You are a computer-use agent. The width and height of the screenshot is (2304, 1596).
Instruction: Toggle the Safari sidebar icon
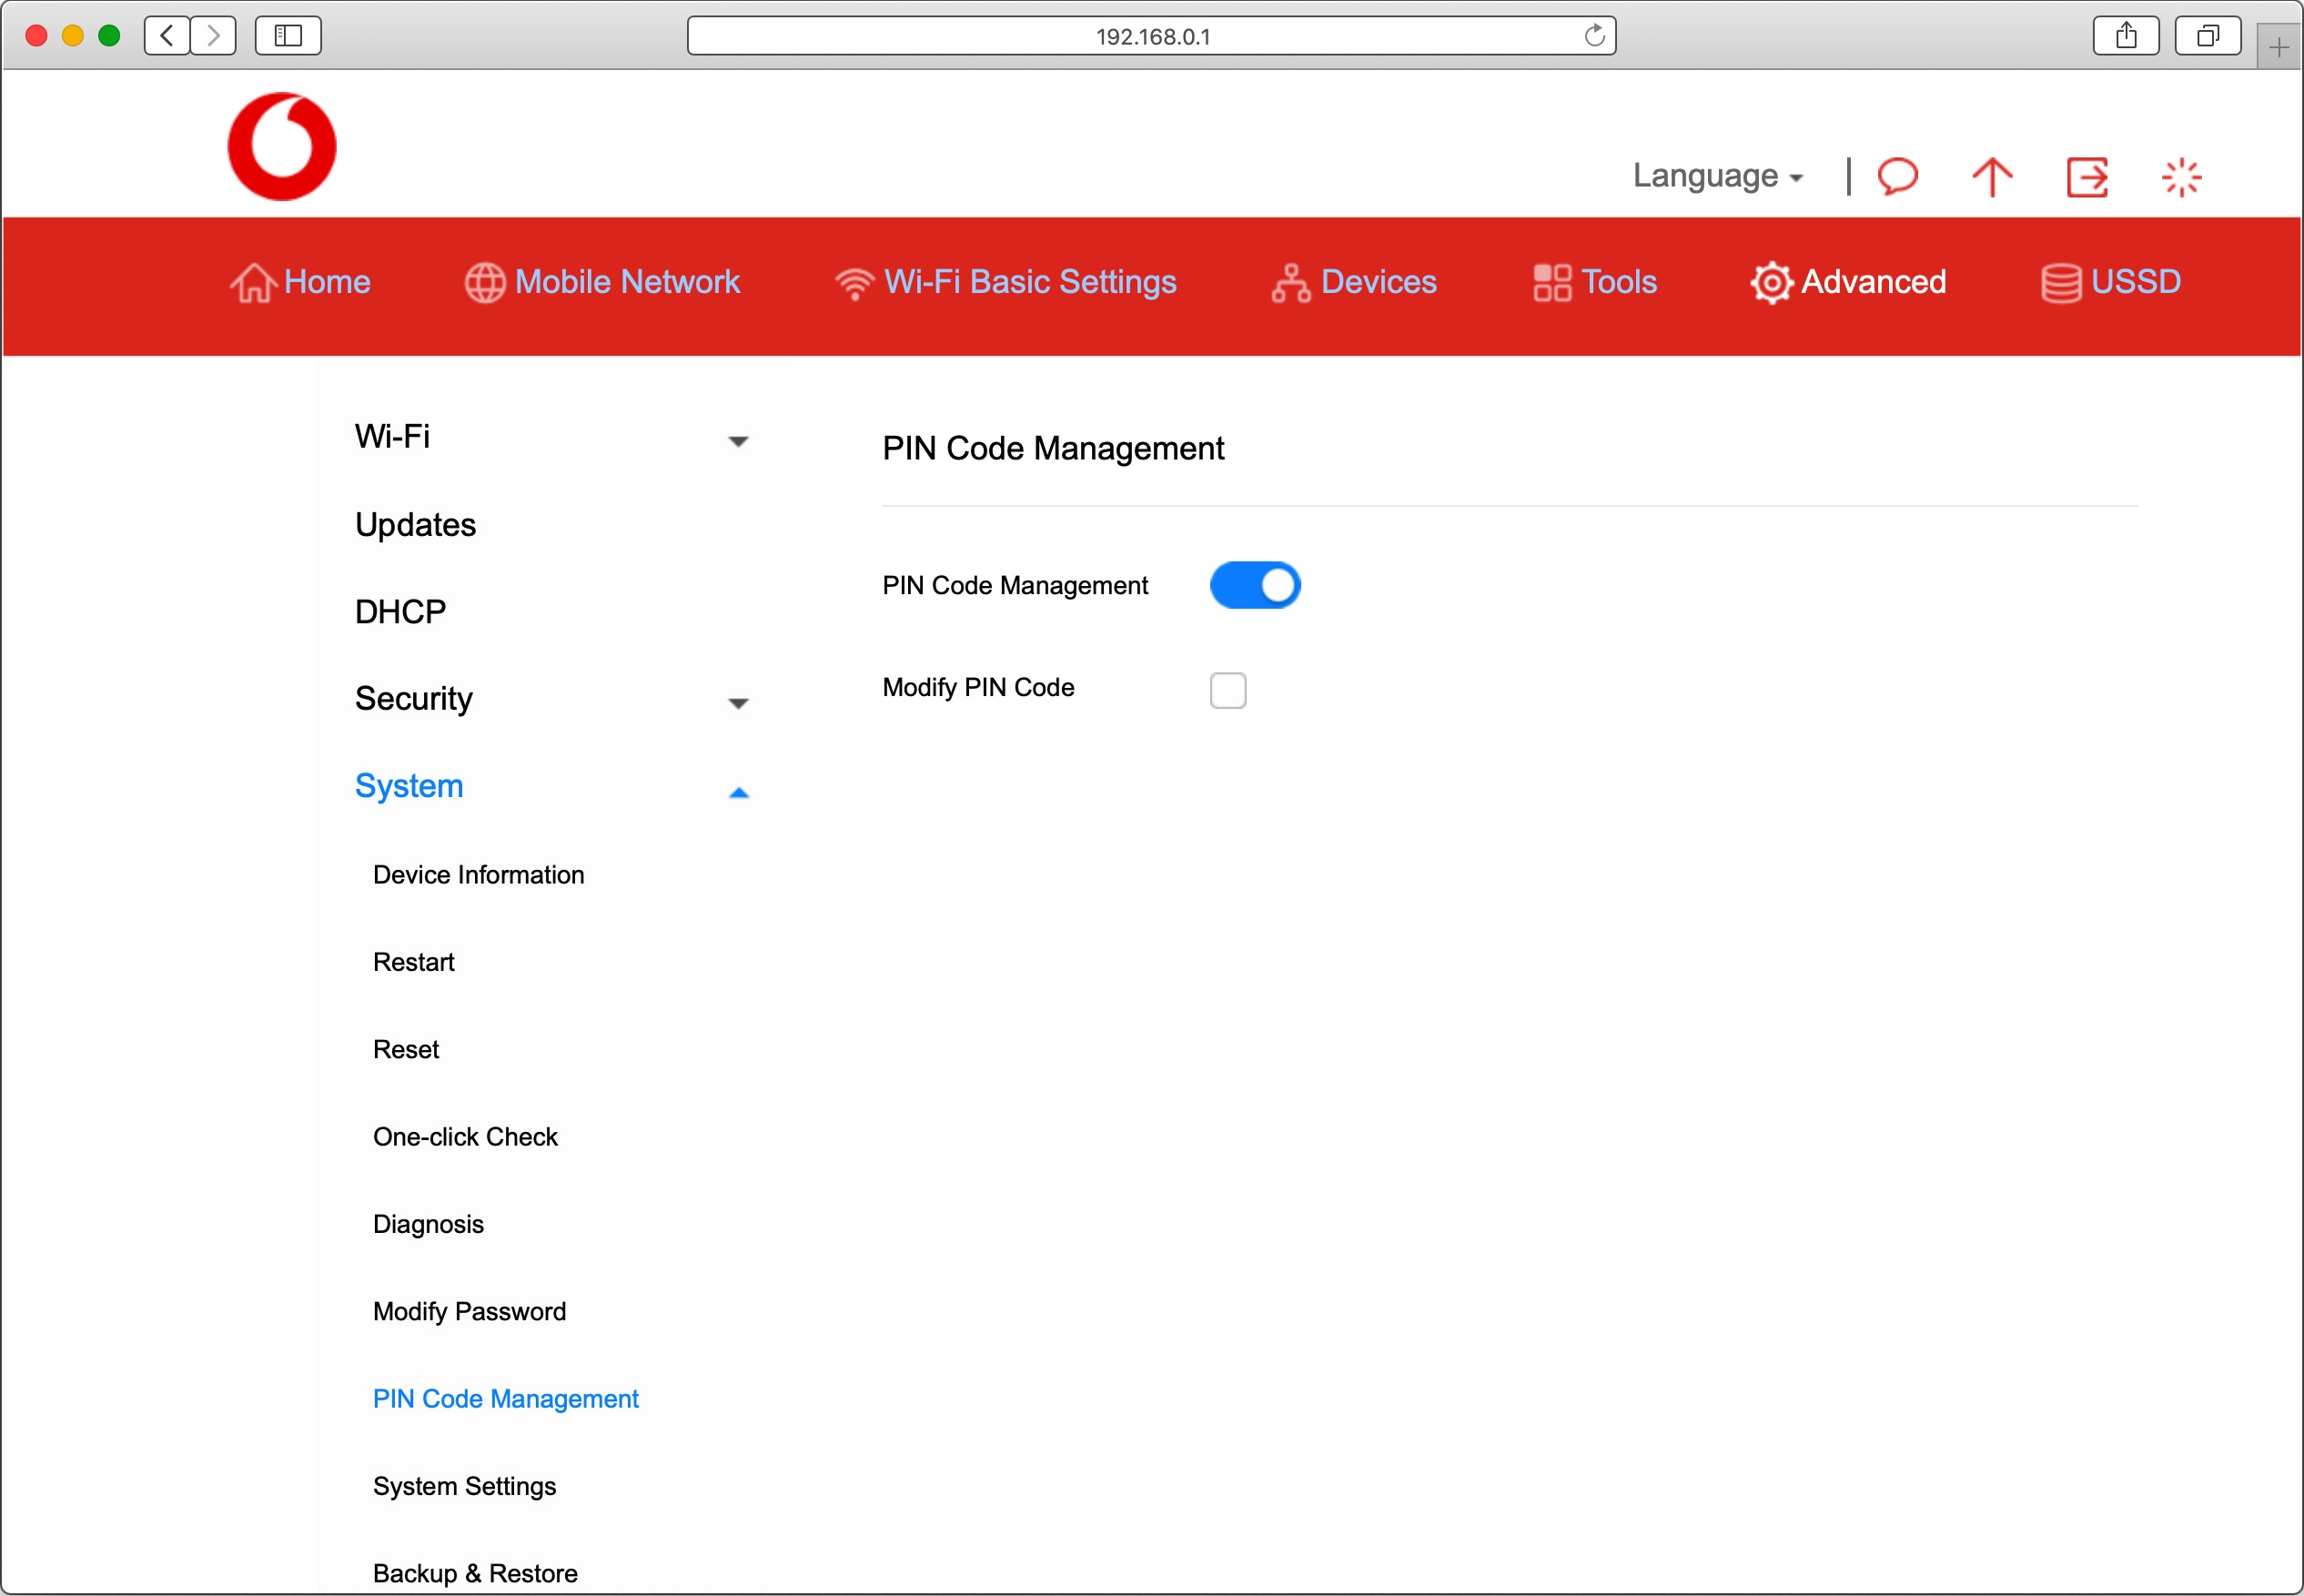(x=288, y=36)
